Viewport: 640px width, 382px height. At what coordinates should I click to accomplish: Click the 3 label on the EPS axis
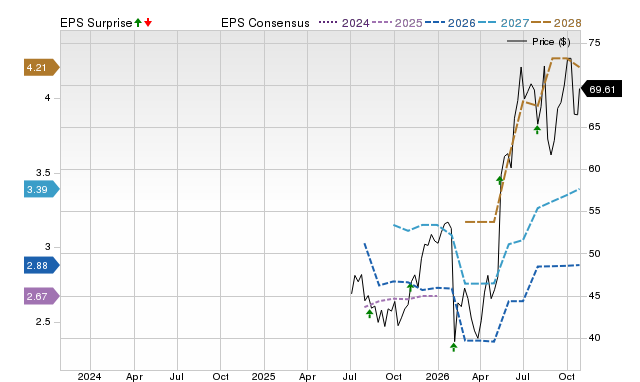[48, 247]
